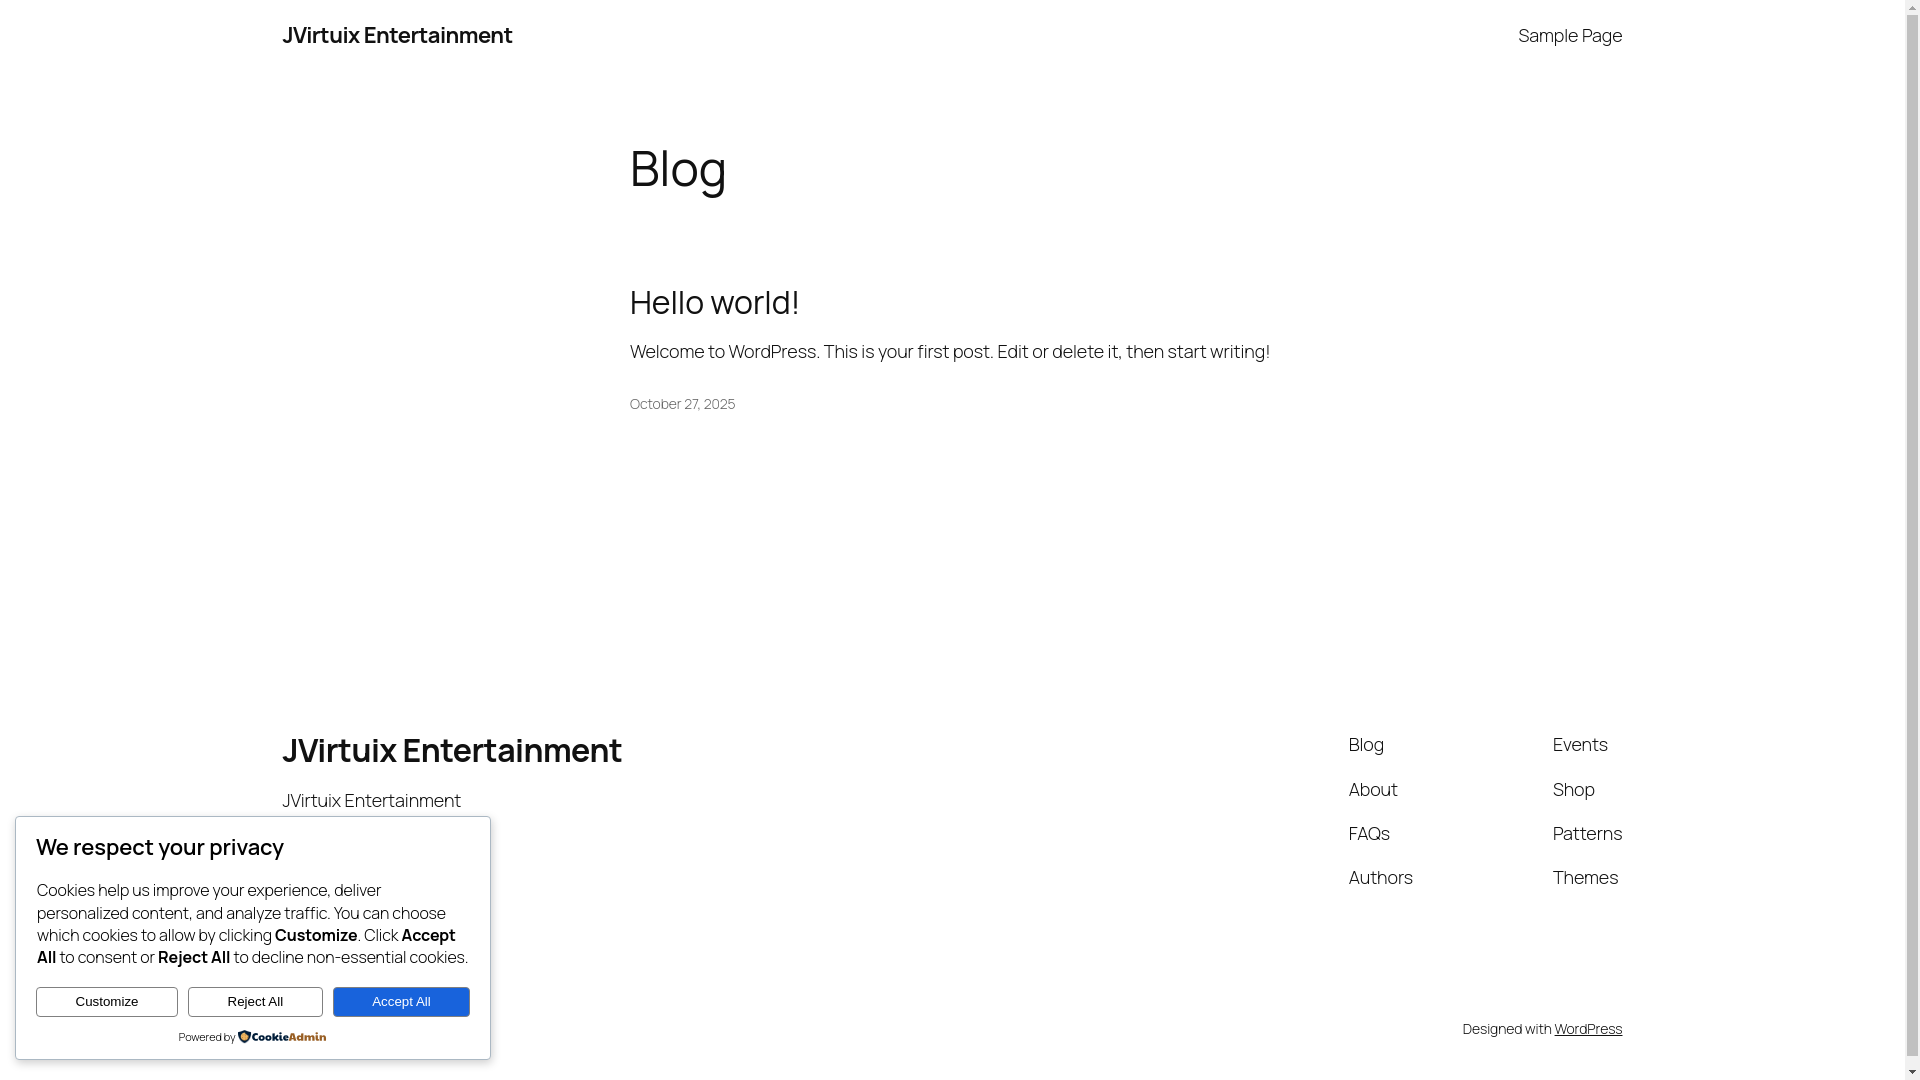Click the WordPress credit link
The height and width of the screenshot is (1080, 1920).
point(1587,1029)
